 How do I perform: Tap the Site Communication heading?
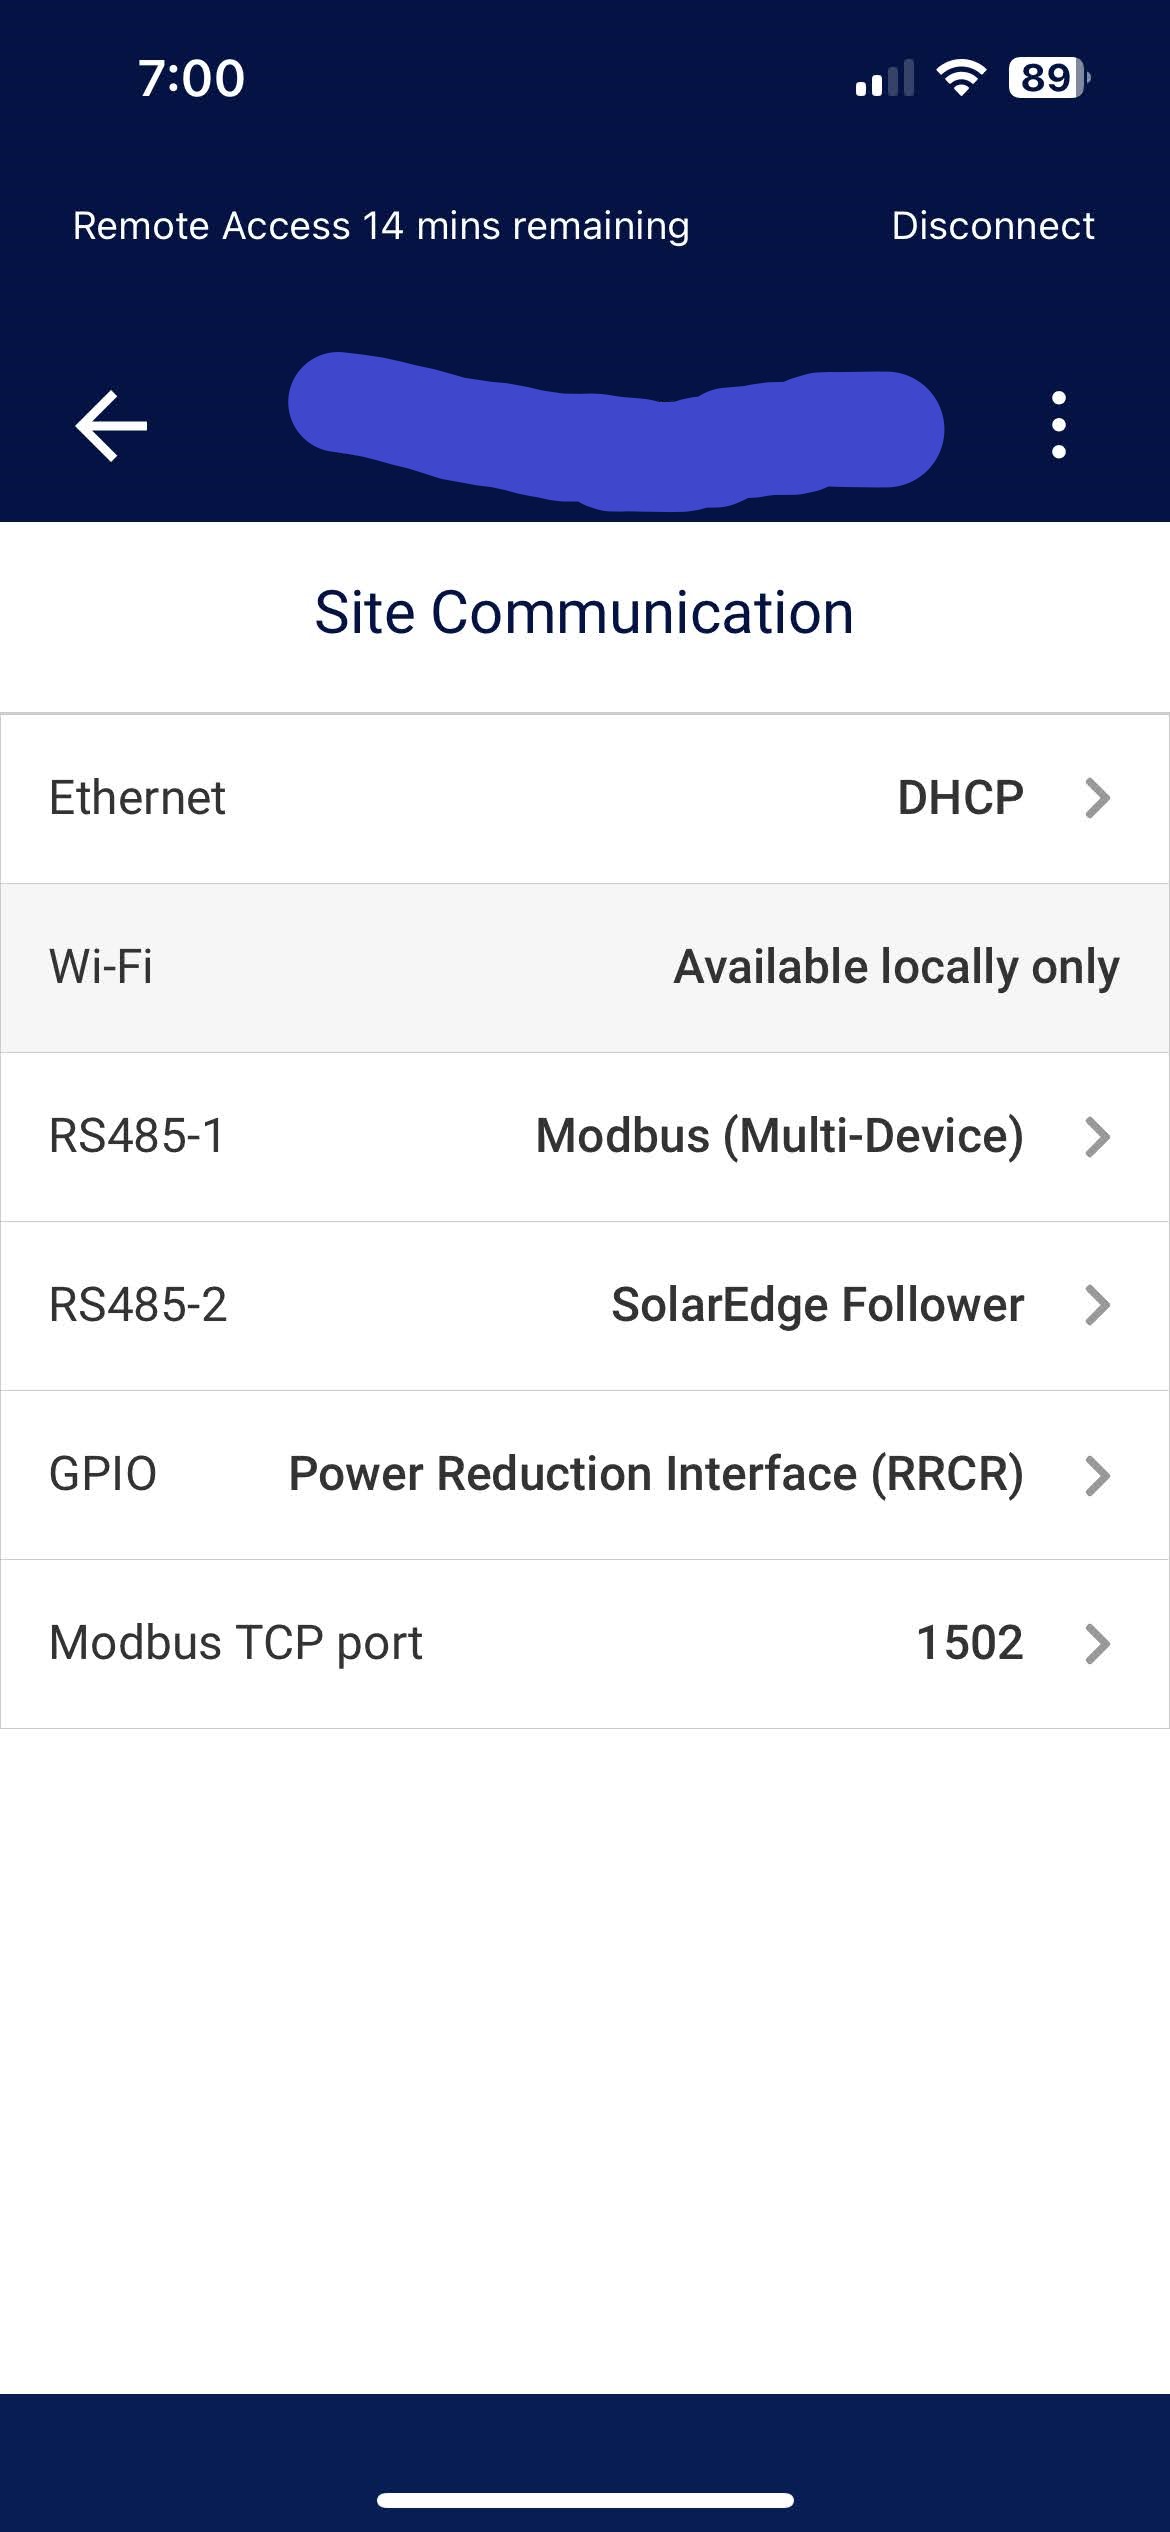(x=584, y=612)
